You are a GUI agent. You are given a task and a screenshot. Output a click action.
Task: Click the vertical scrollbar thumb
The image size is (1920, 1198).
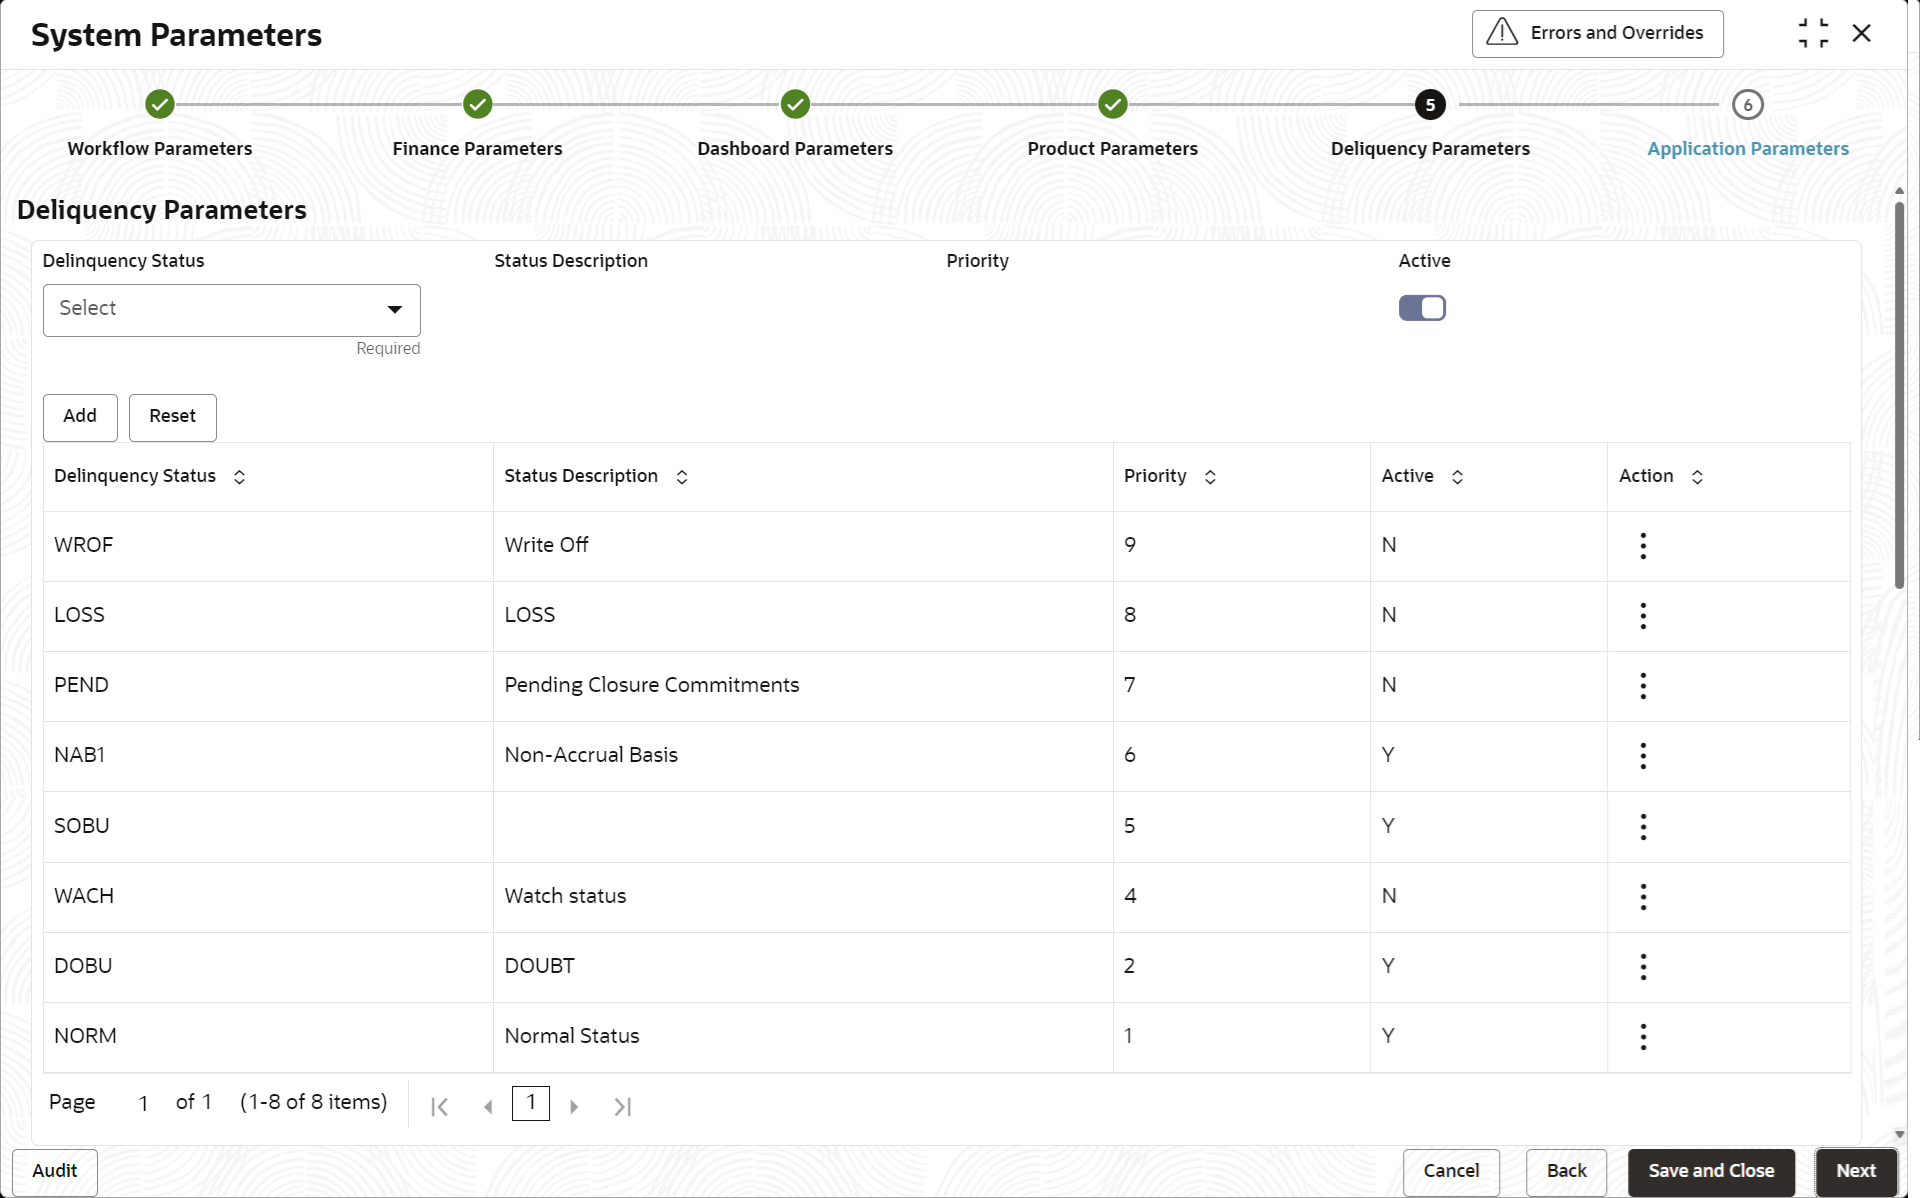click(x=1899, y=395)
